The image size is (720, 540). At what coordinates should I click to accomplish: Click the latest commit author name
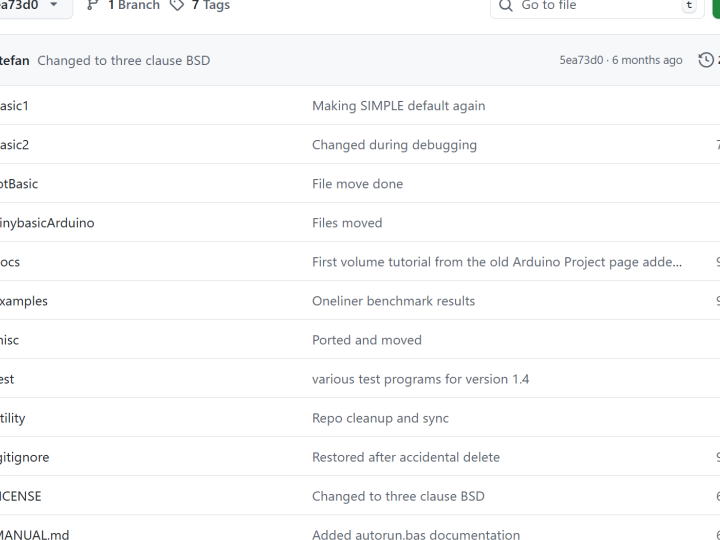coord(14,61)
